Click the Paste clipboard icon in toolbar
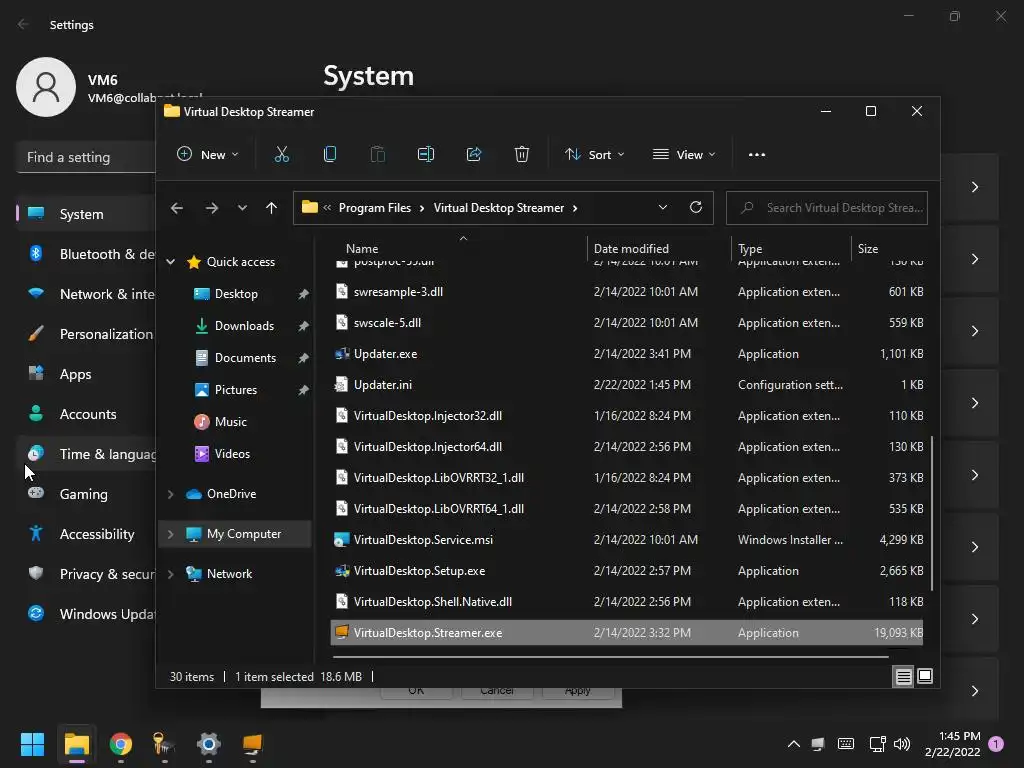Viewport: 1024px width, 768px height. pyautogui.click(x=377, y=154)
